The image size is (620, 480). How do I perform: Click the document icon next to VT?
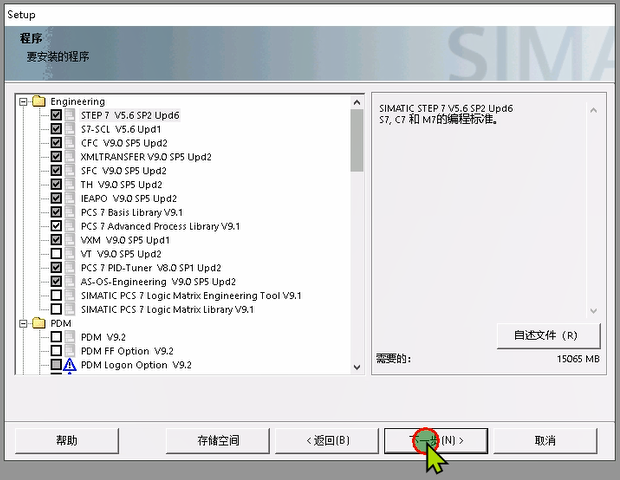tap(70, 253)
